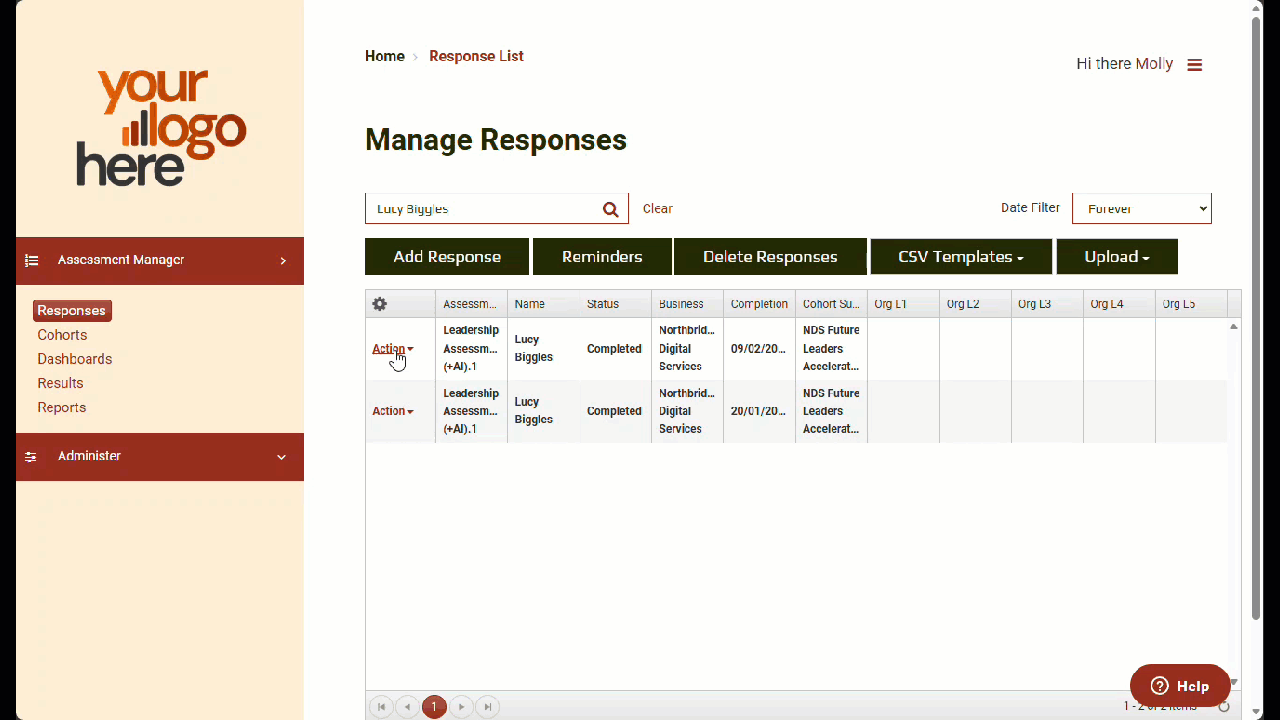
Task: Go to the first page of results
Action: [x=381, y=707]
